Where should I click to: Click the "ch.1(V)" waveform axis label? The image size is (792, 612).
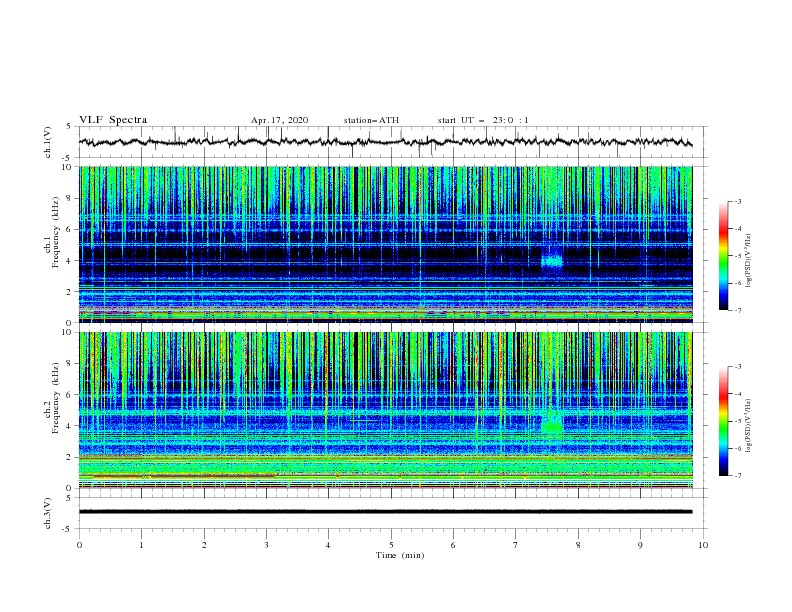[48, 142]
